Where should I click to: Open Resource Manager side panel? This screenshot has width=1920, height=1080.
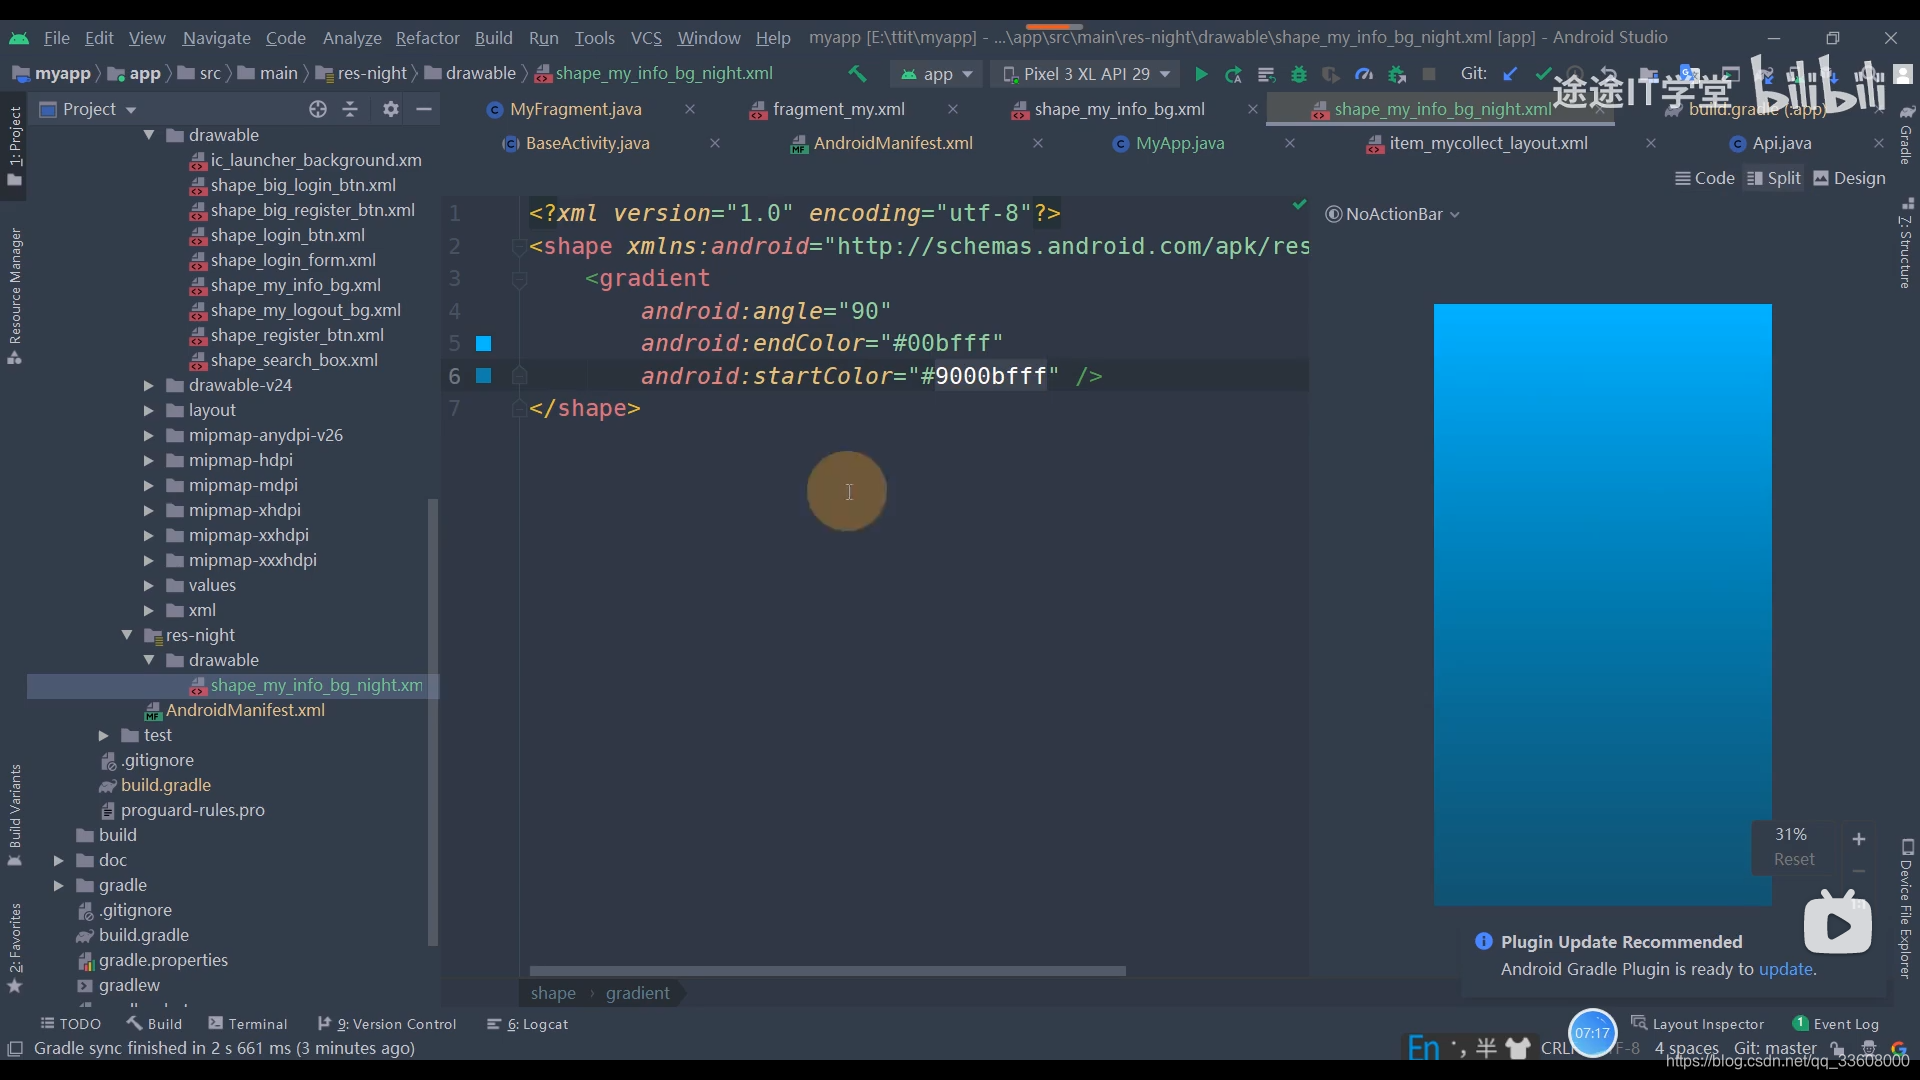tap(15, 296)
